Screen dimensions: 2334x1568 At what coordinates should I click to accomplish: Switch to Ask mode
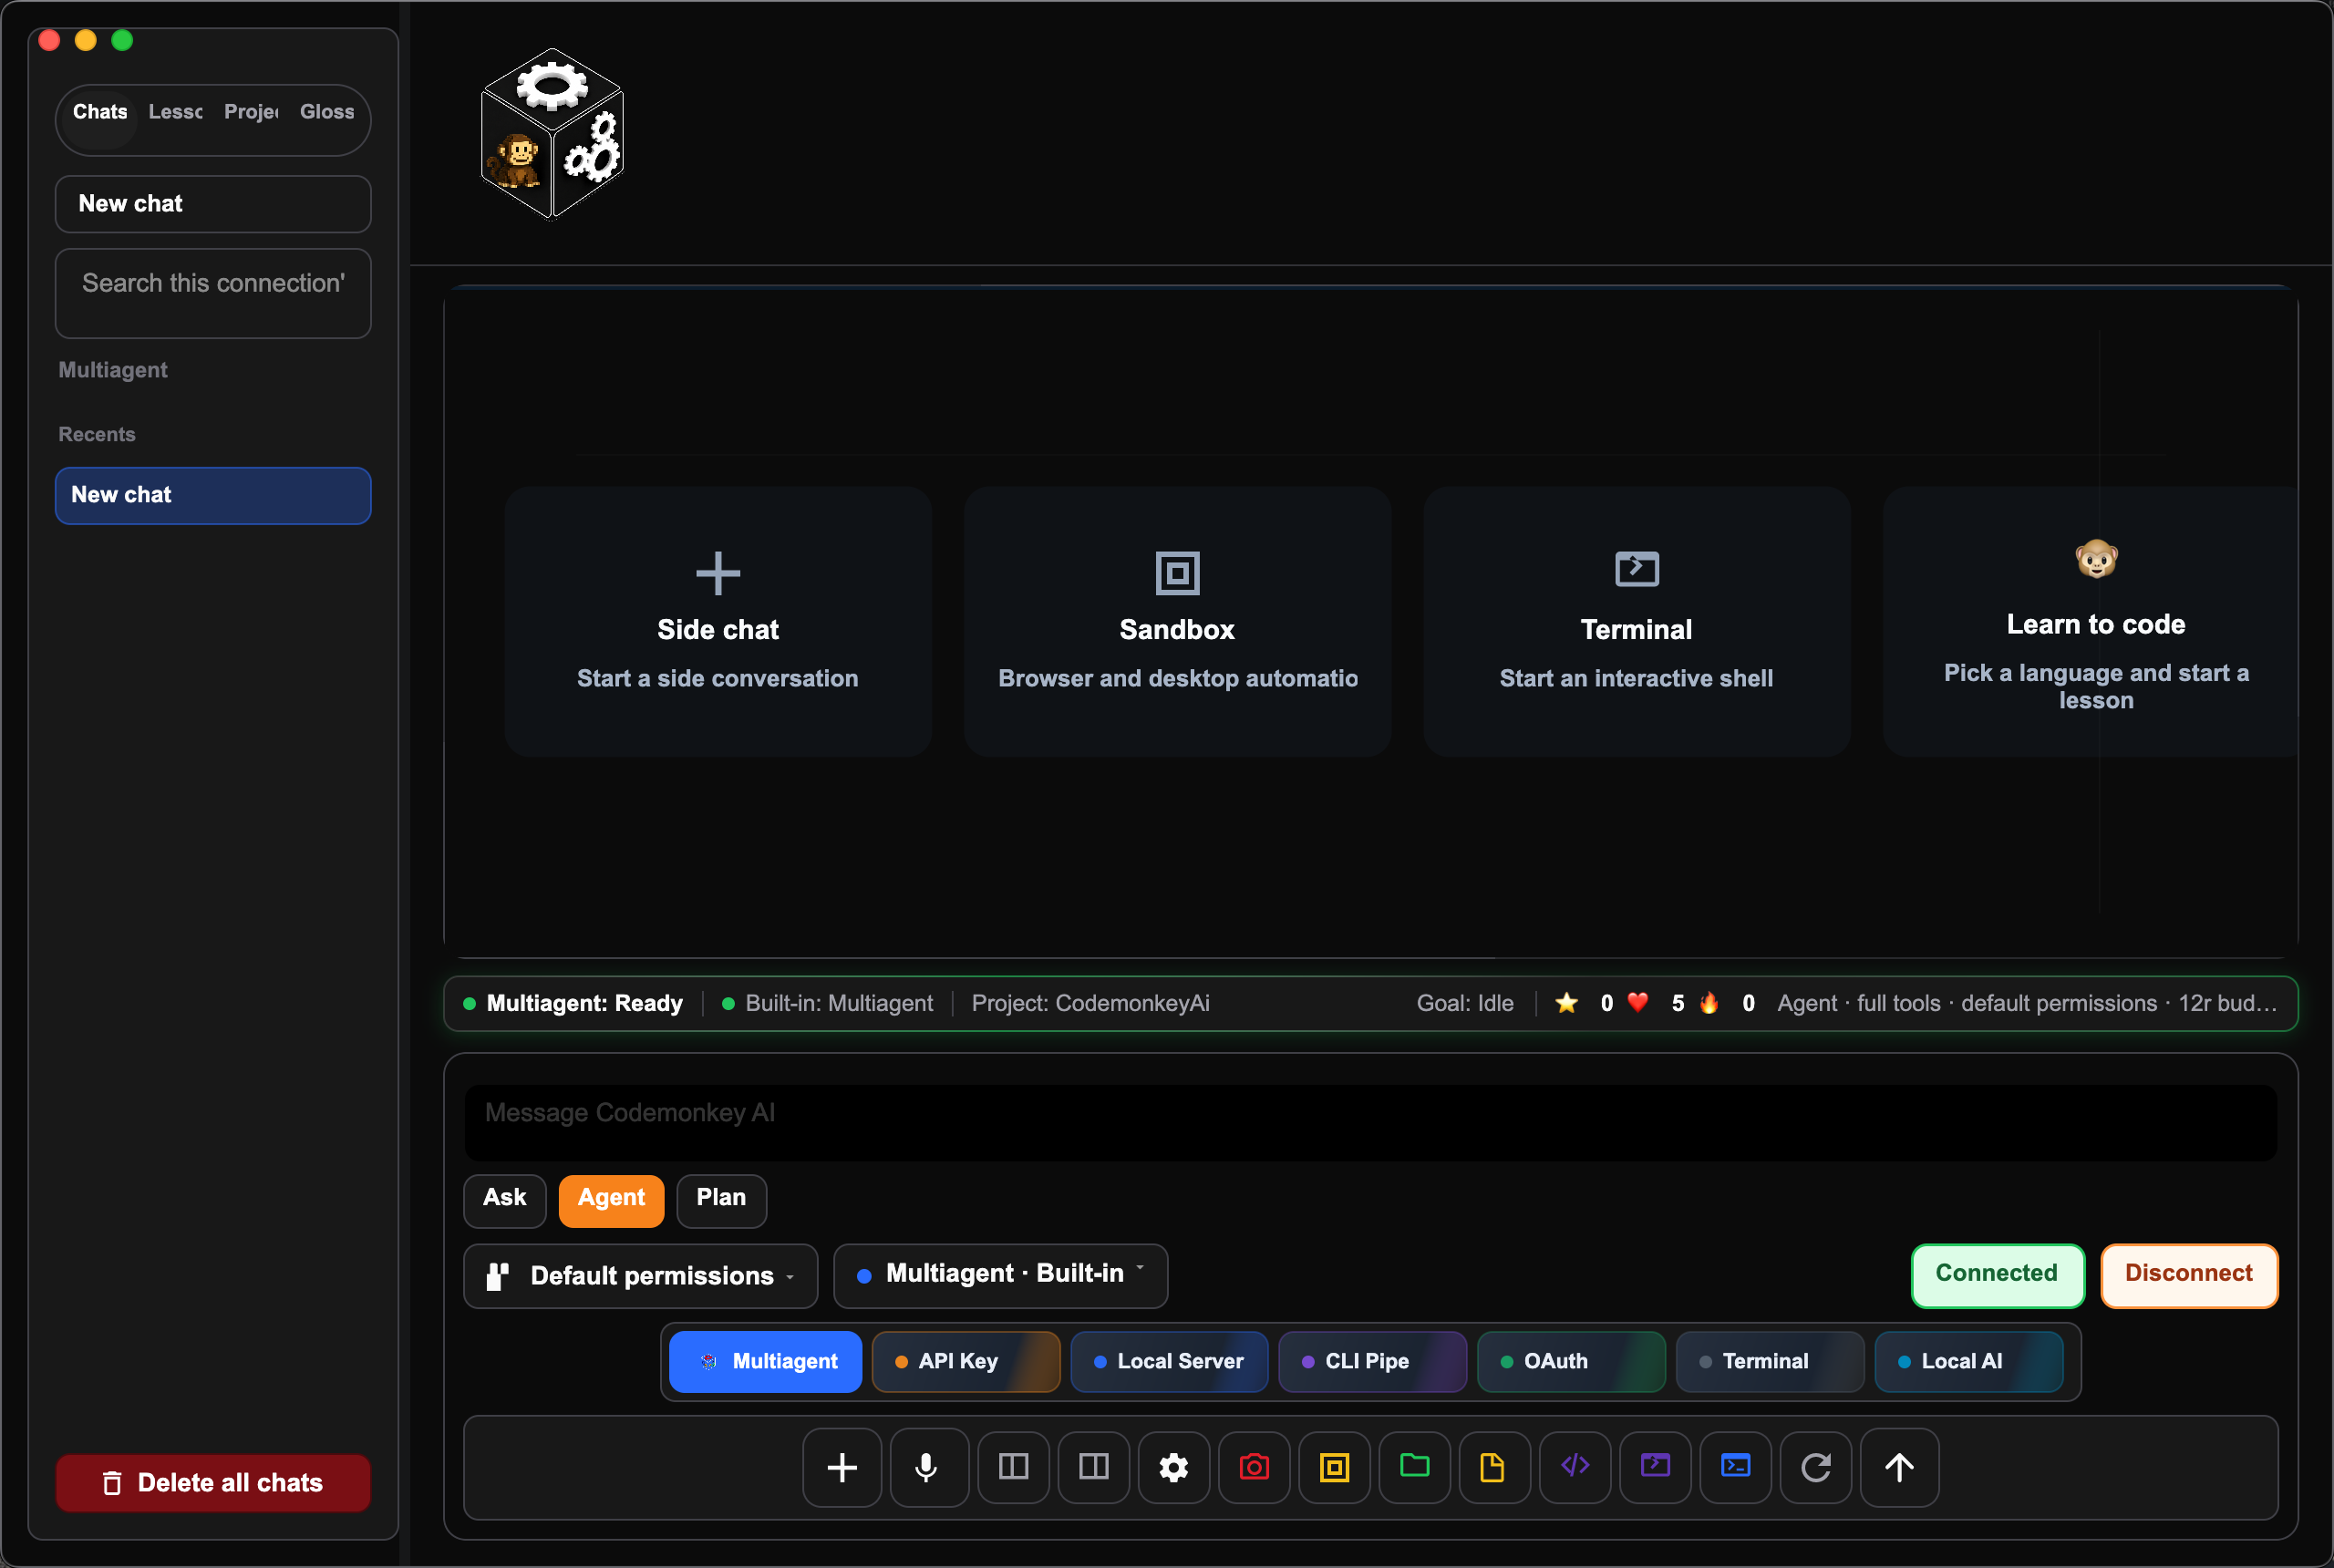[505, 1199]
